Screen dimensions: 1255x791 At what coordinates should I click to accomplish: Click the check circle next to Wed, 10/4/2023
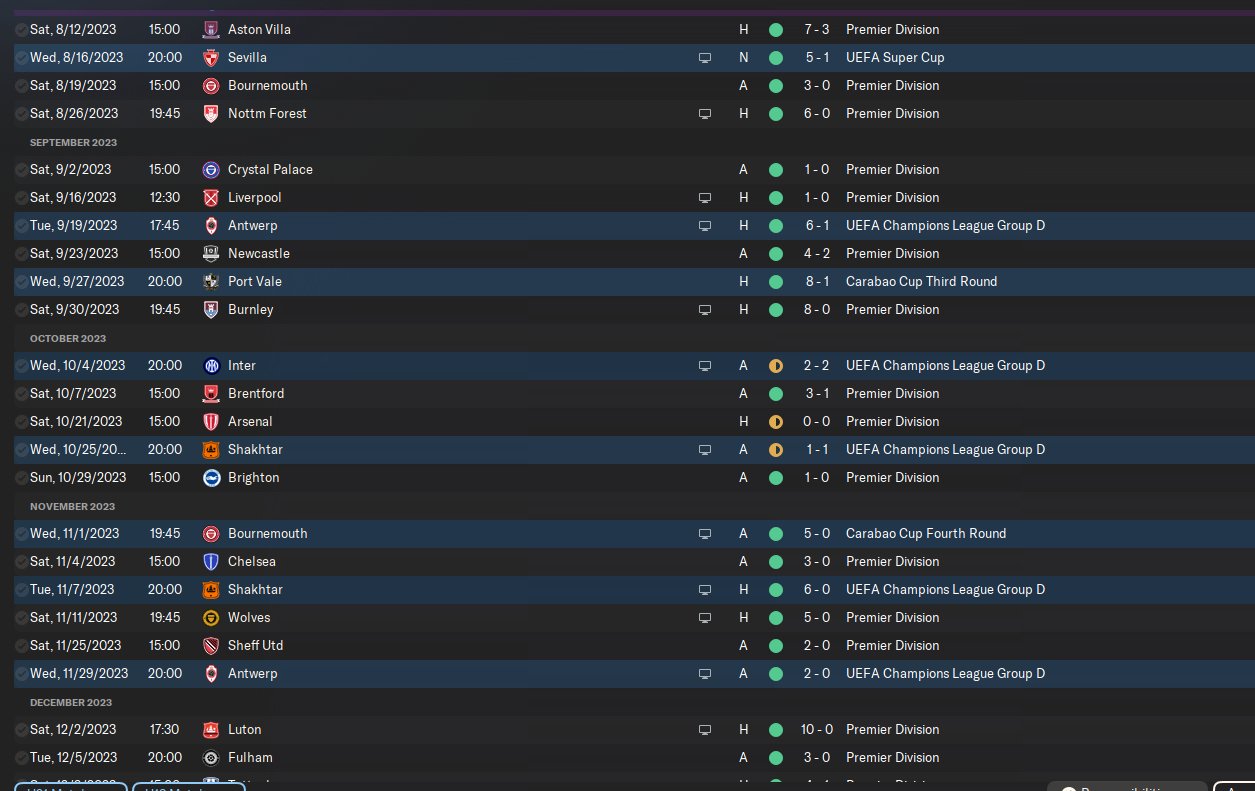pos(22,366)
